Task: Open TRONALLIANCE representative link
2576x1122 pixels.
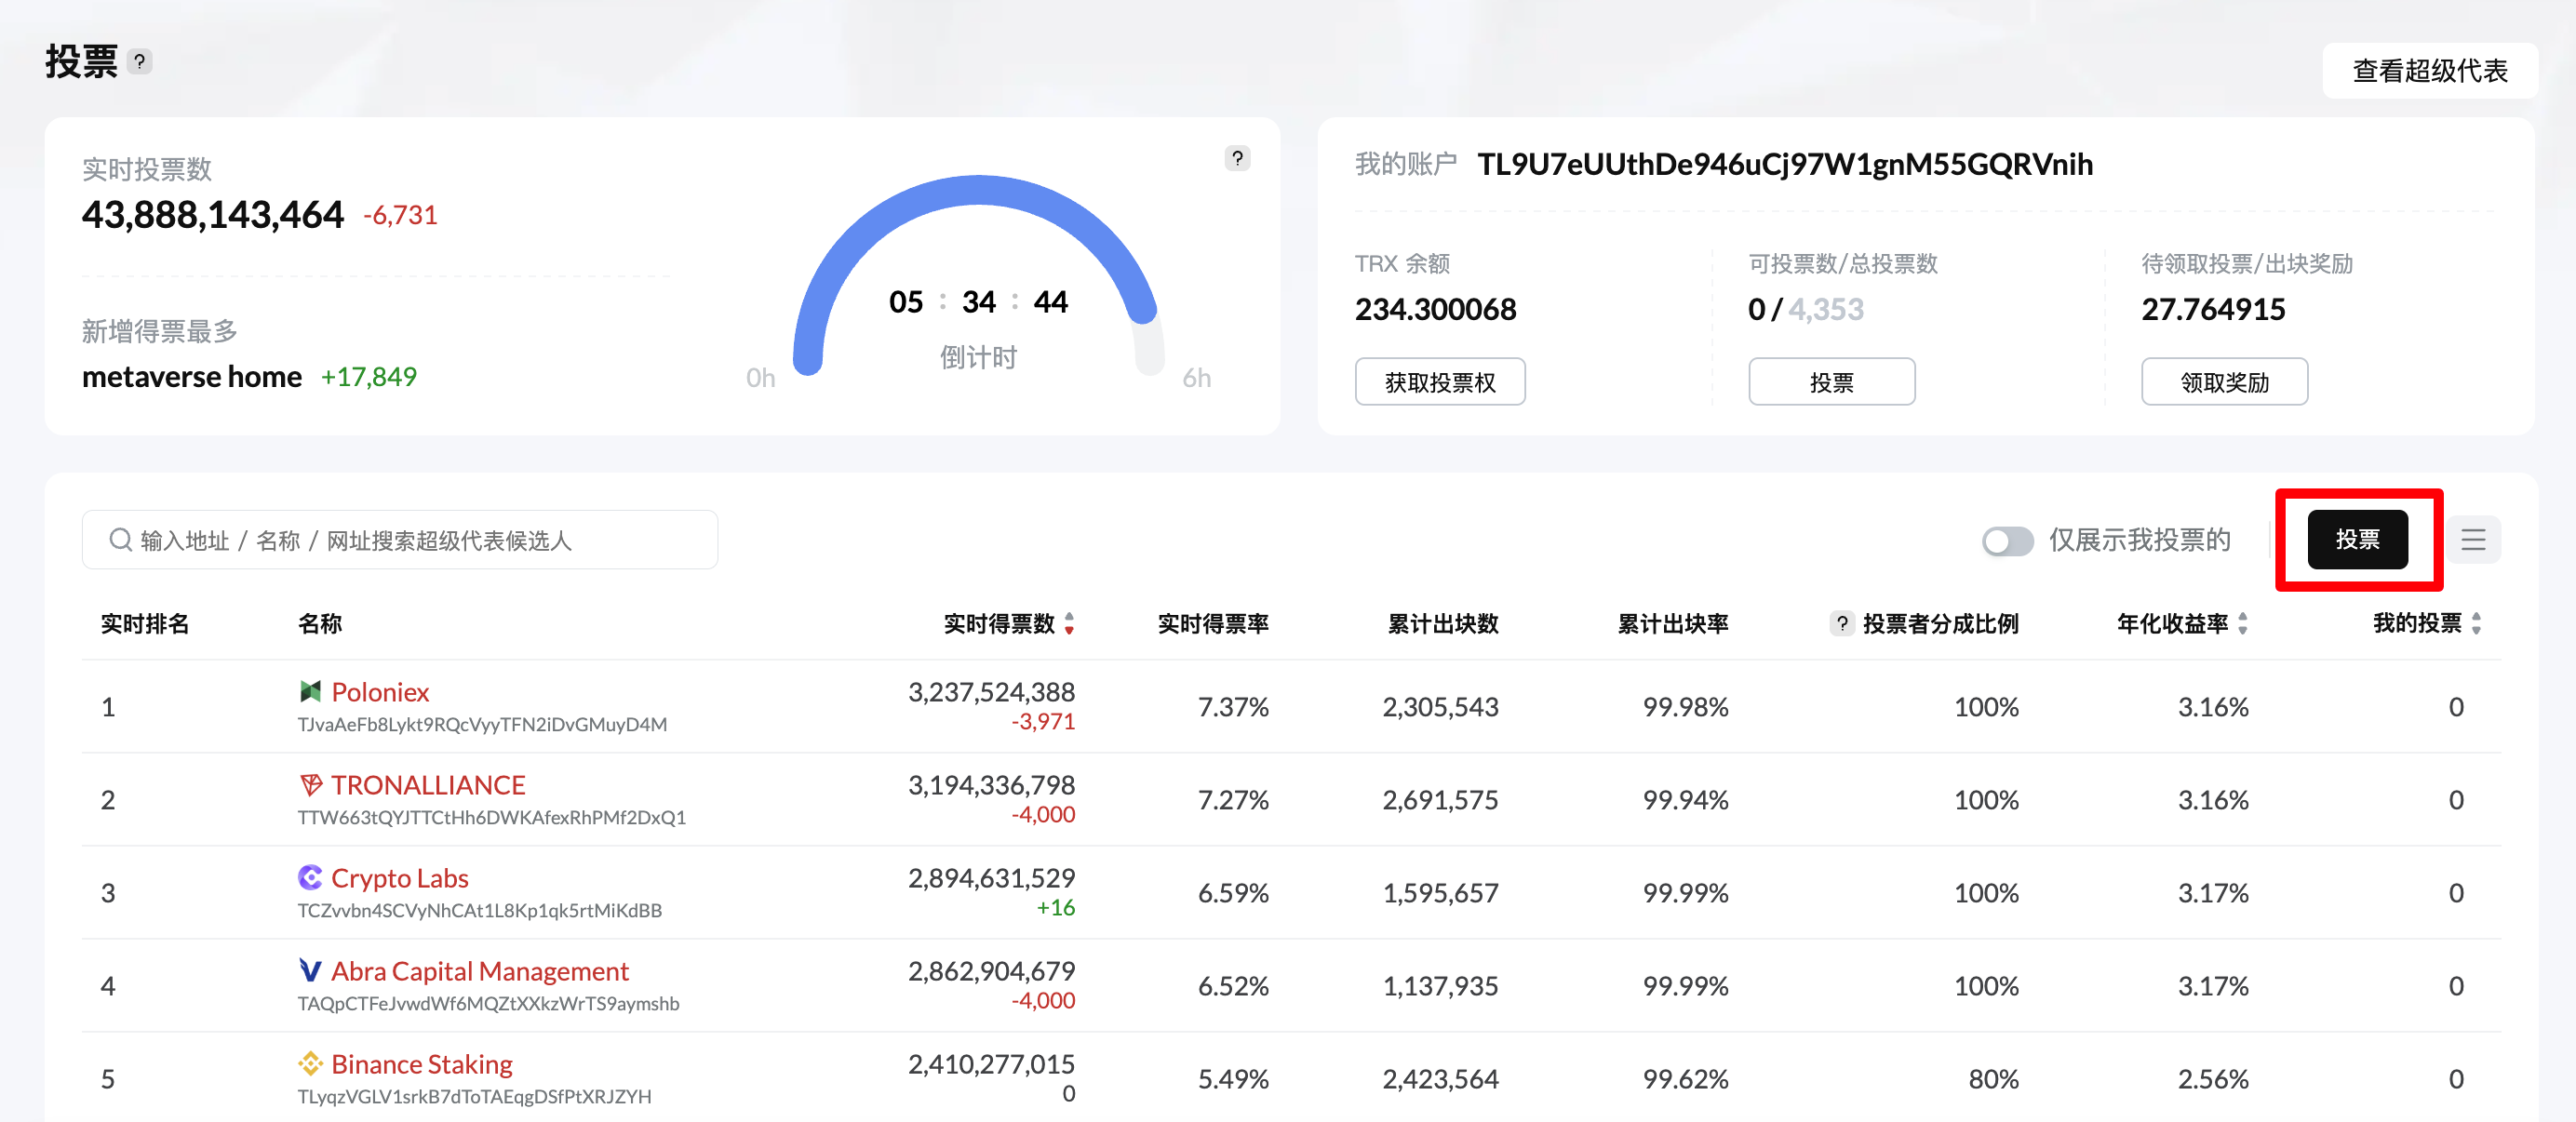Action: pyautogui.click(x=428, y=785)
